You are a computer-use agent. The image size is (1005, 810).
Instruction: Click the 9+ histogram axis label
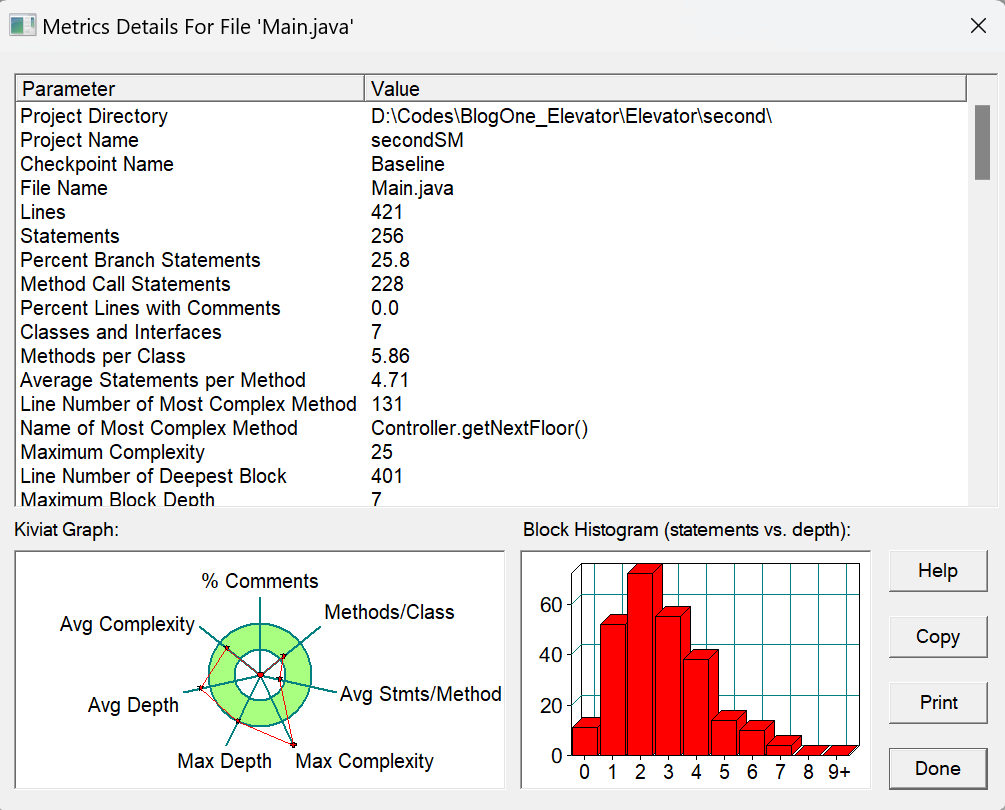[839, 772]
